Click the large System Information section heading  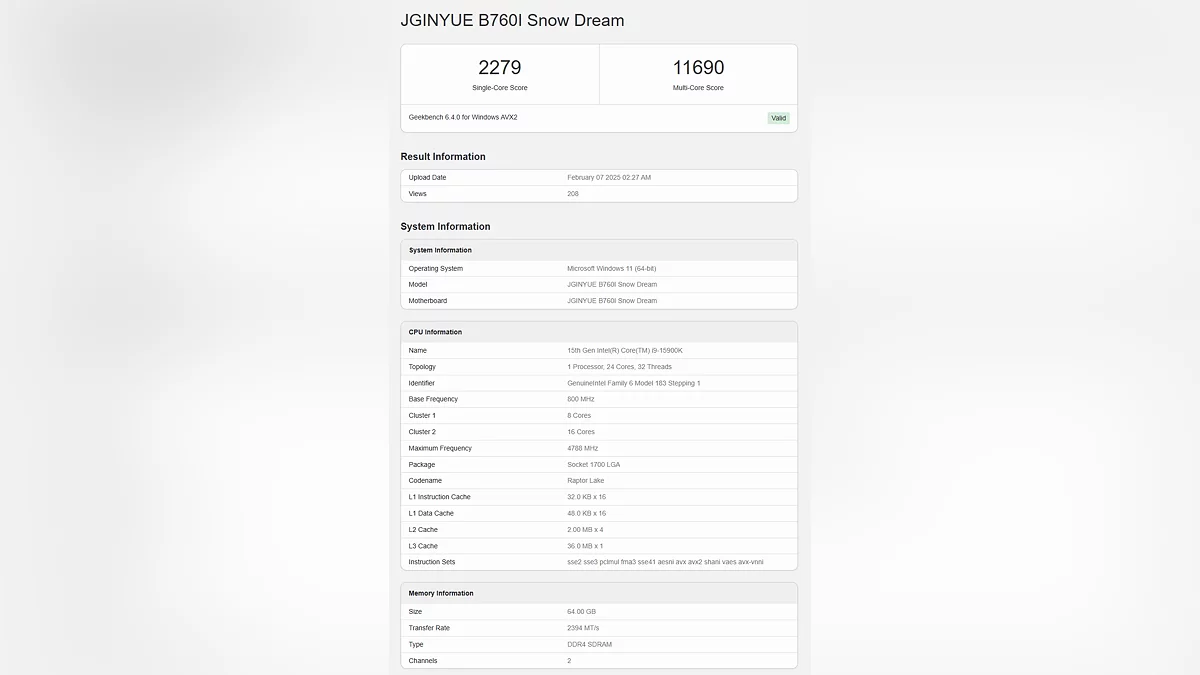tap(445, 226)
